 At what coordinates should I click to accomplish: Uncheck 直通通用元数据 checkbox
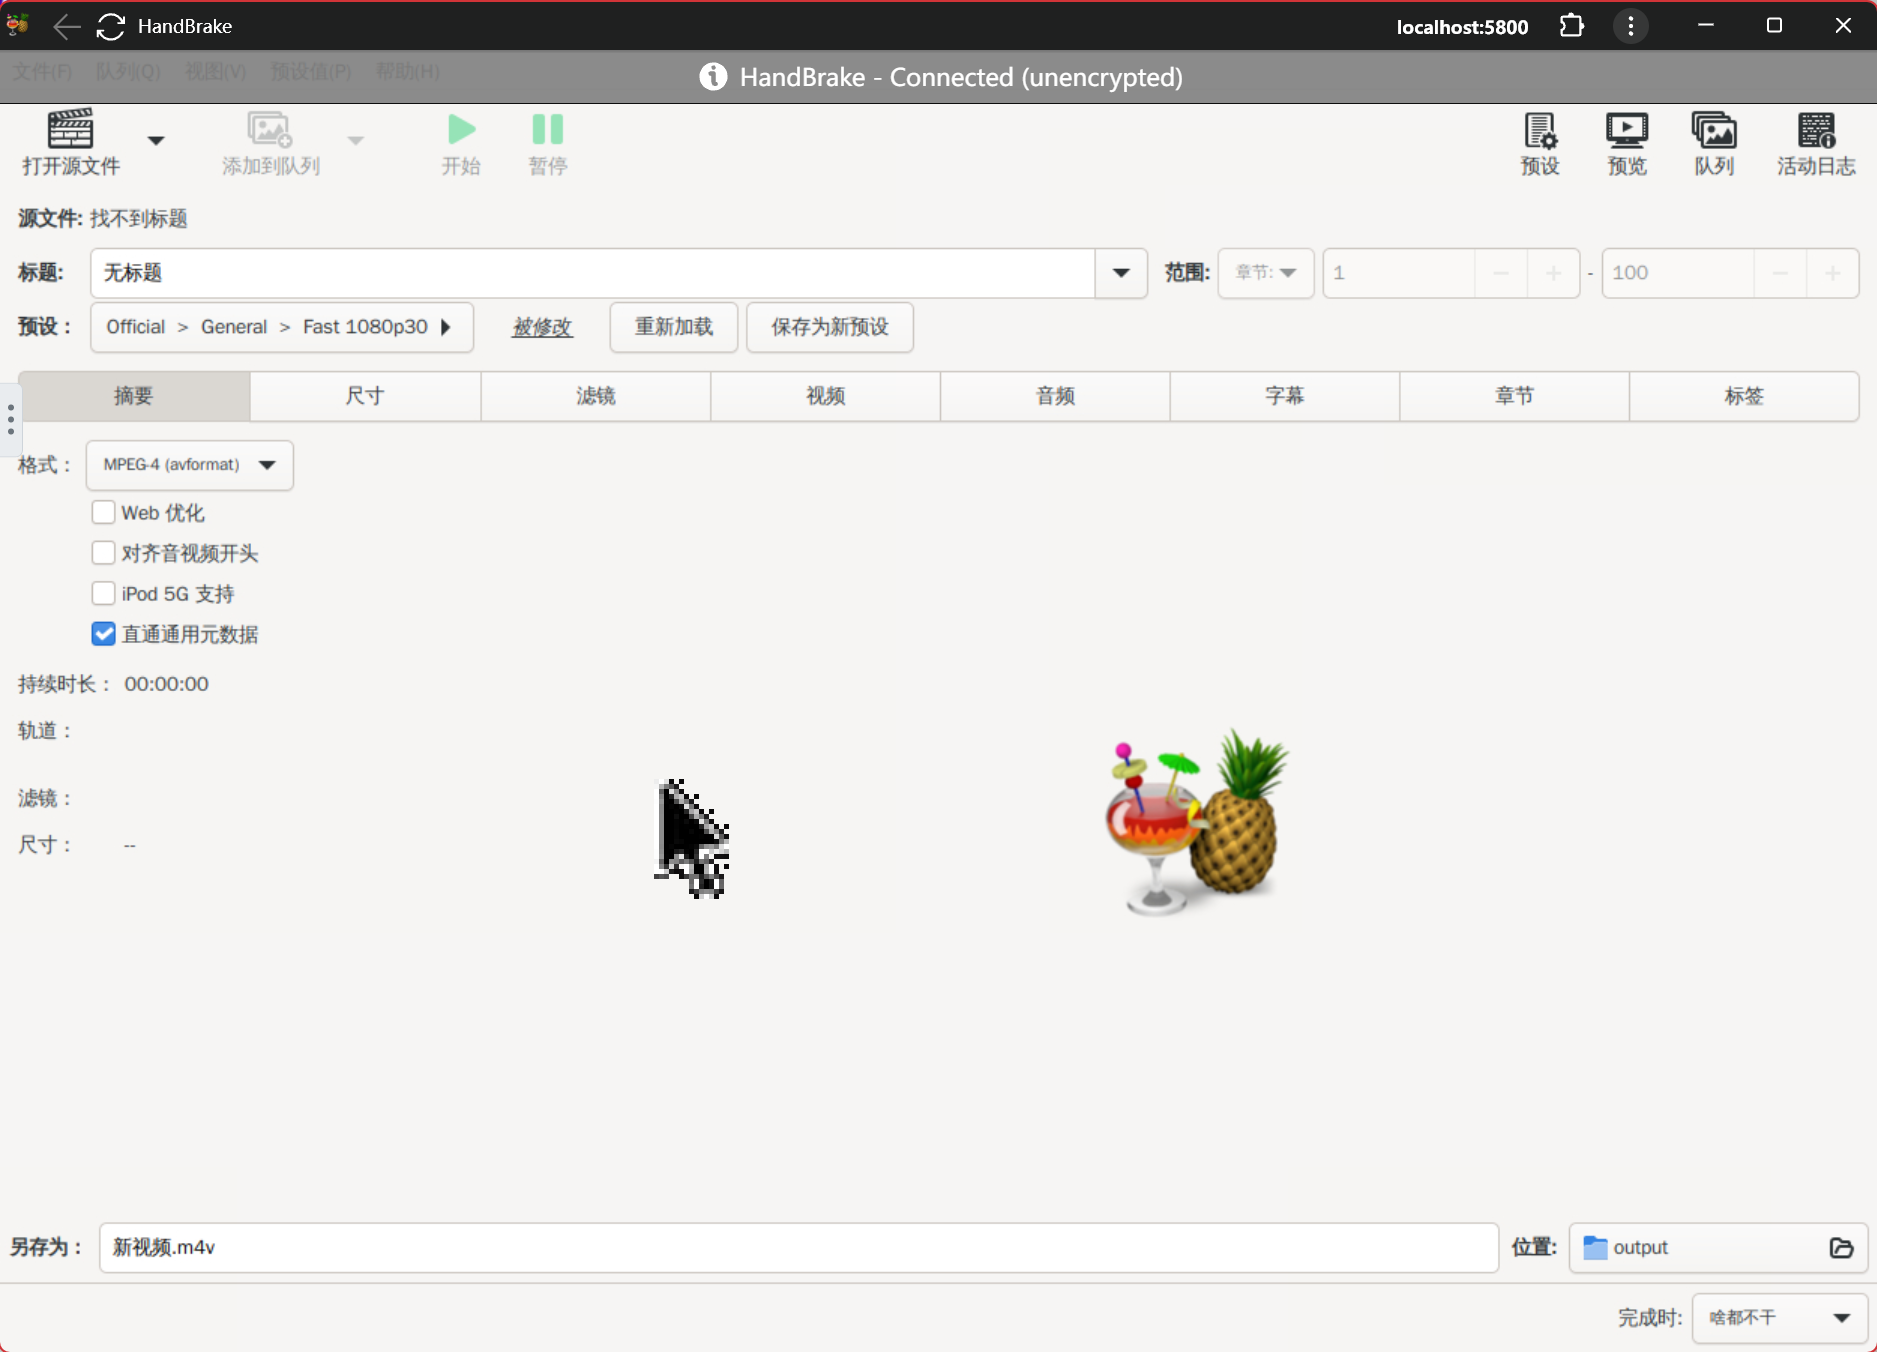(103, 634)
